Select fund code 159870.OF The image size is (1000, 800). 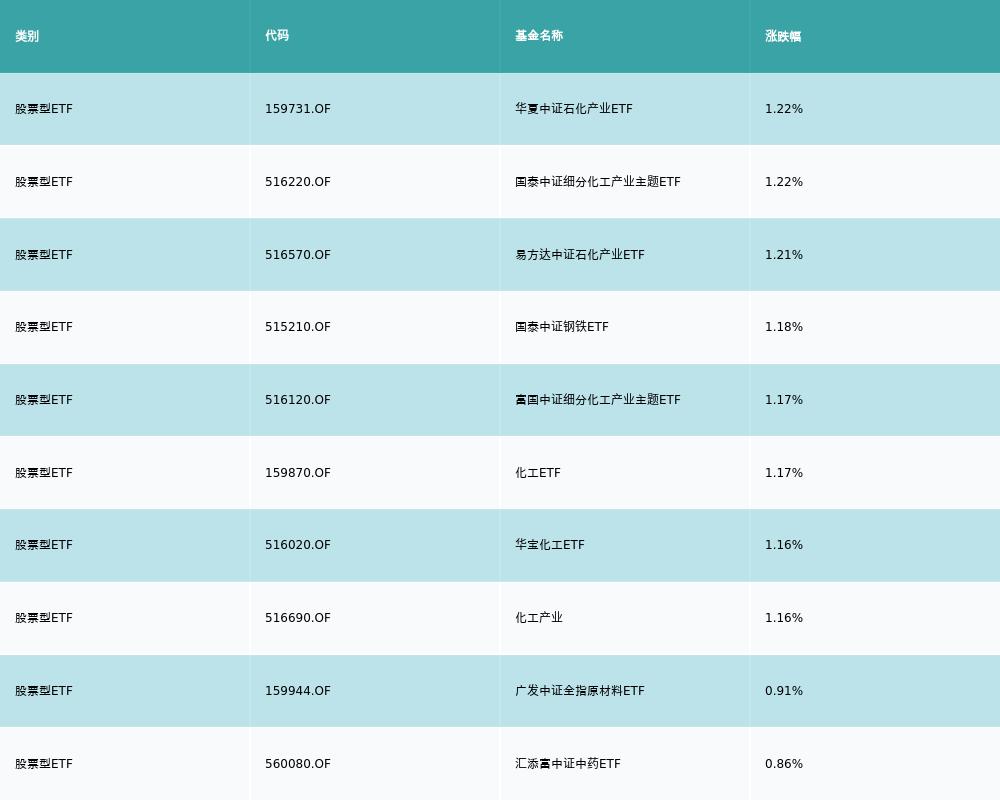pos(298,473)
